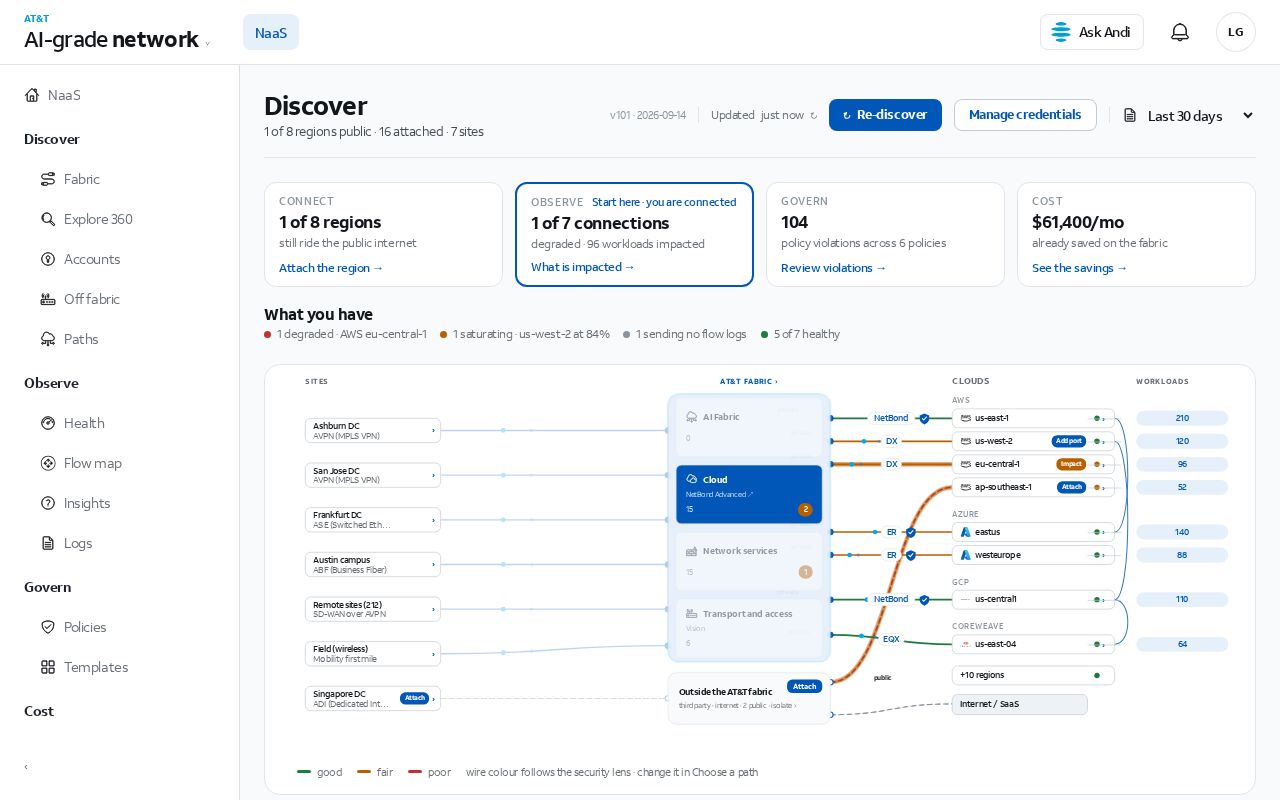Open the AT&T FABRIC header link
1280x800 pixels.
point(749,381)
